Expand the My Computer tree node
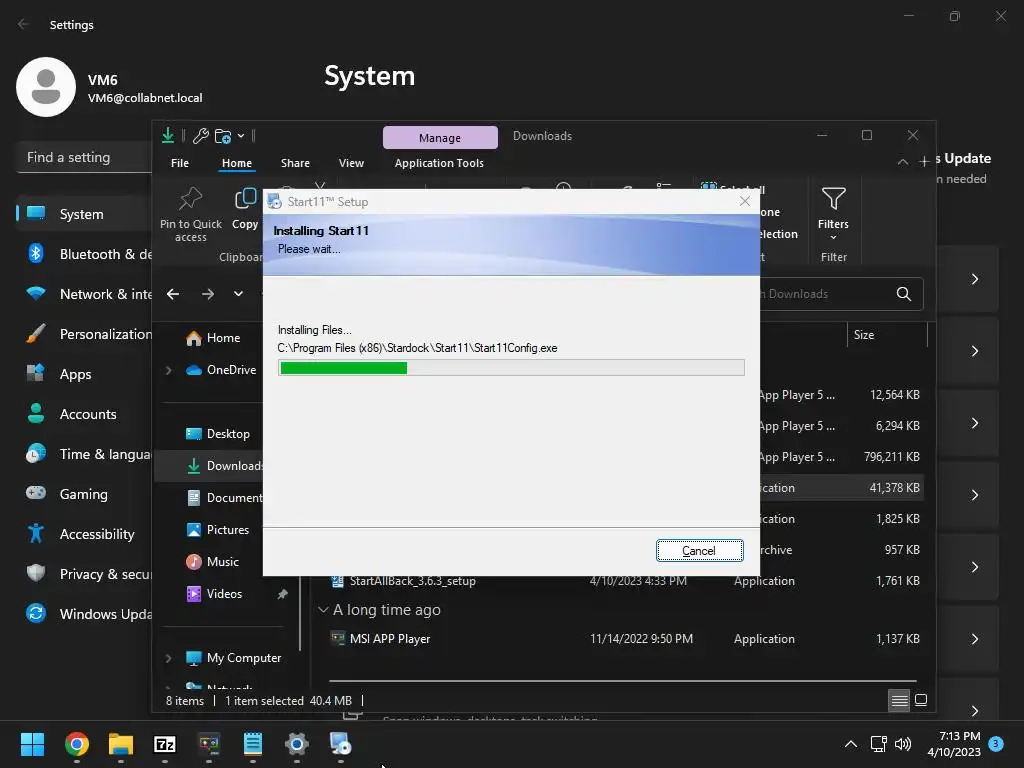This screenshot has width=1024, height=768. (168, 658)
